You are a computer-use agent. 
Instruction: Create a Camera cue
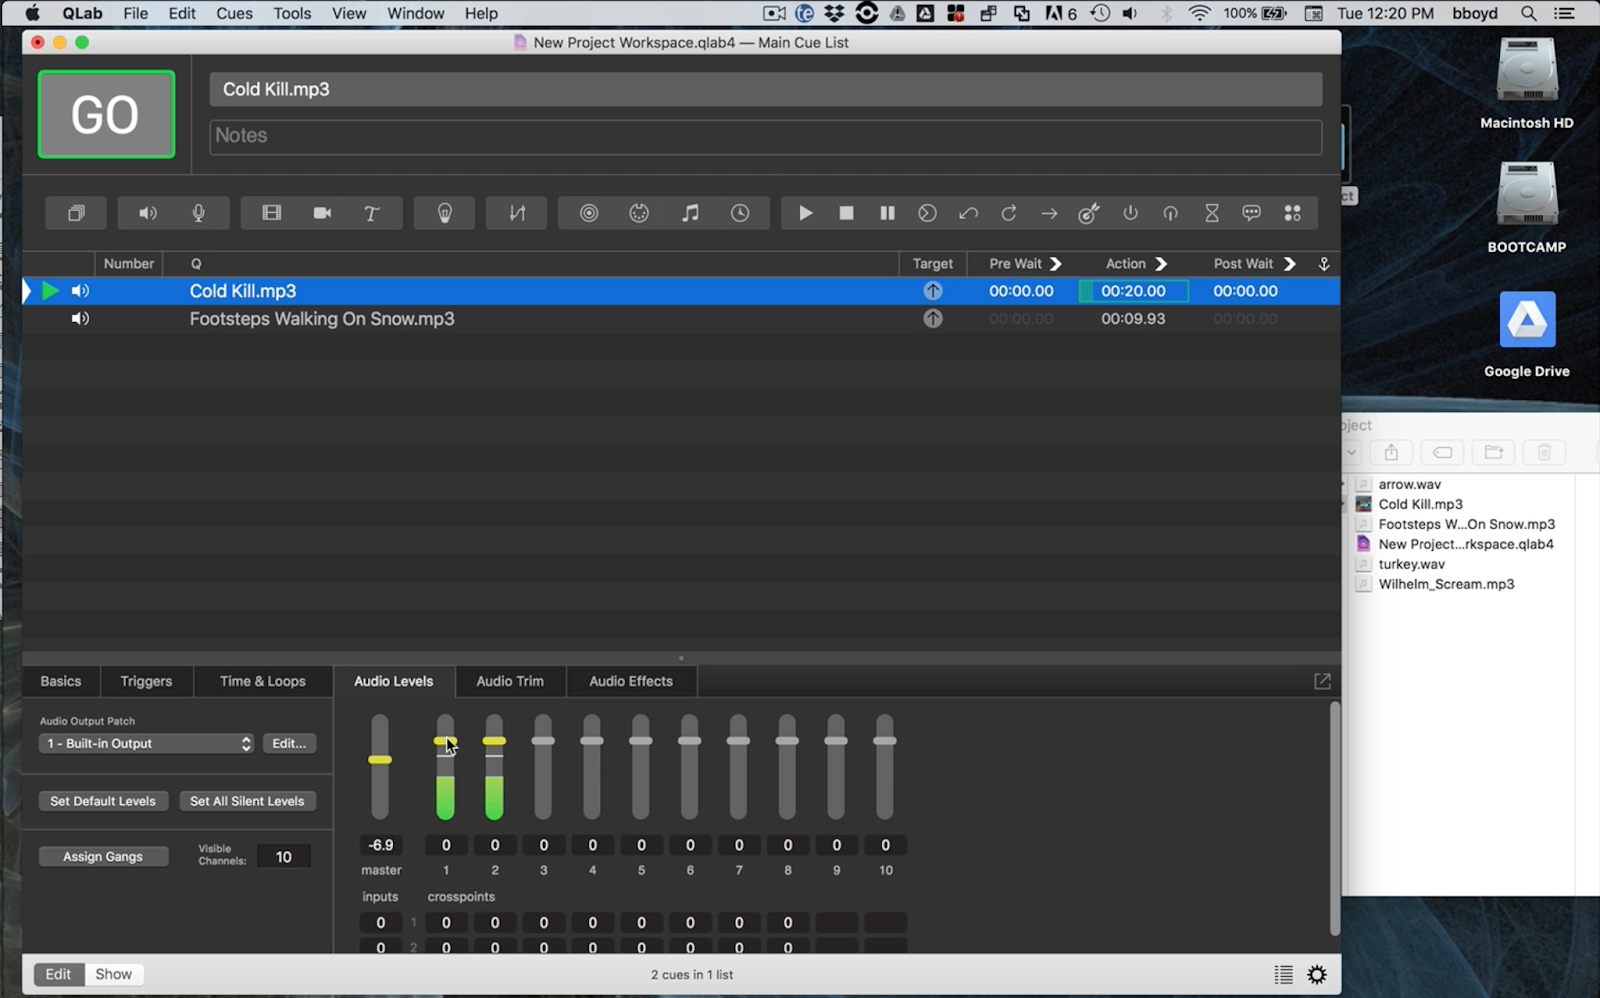click(x=320, y=212)
